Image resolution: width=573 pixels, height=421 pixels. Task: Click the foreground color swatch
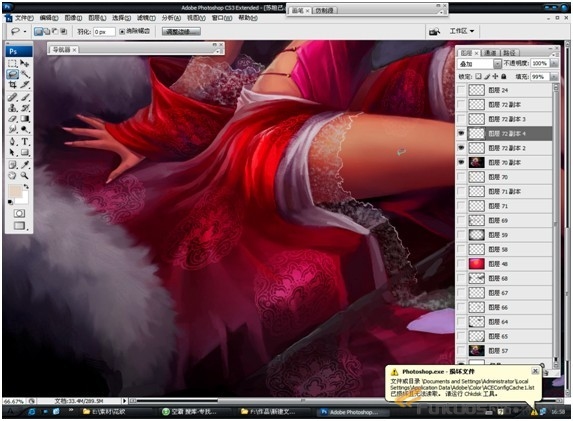pos(15,191)
